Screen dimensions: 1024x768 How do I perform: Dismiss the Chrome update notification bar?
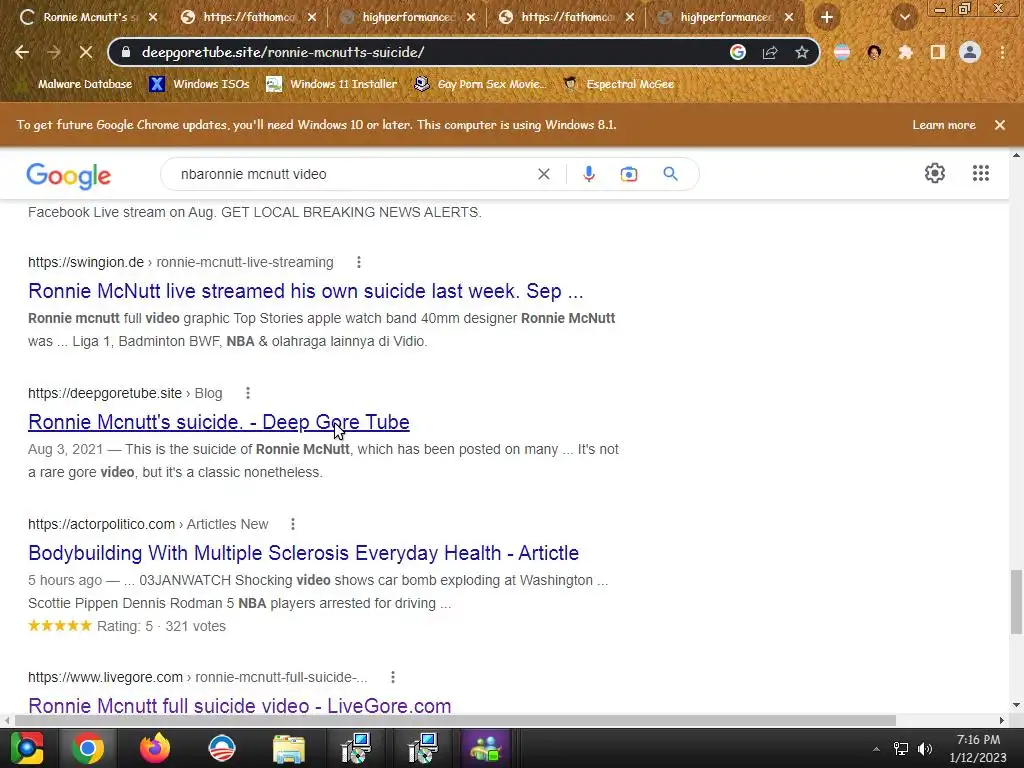coord(1000,125)
